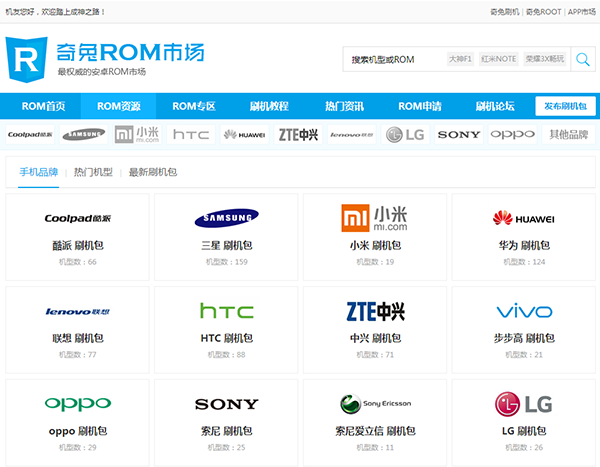Viewport: 600px width, 467px height.
Task: Open the Samsung card logo
Action: 227,218
